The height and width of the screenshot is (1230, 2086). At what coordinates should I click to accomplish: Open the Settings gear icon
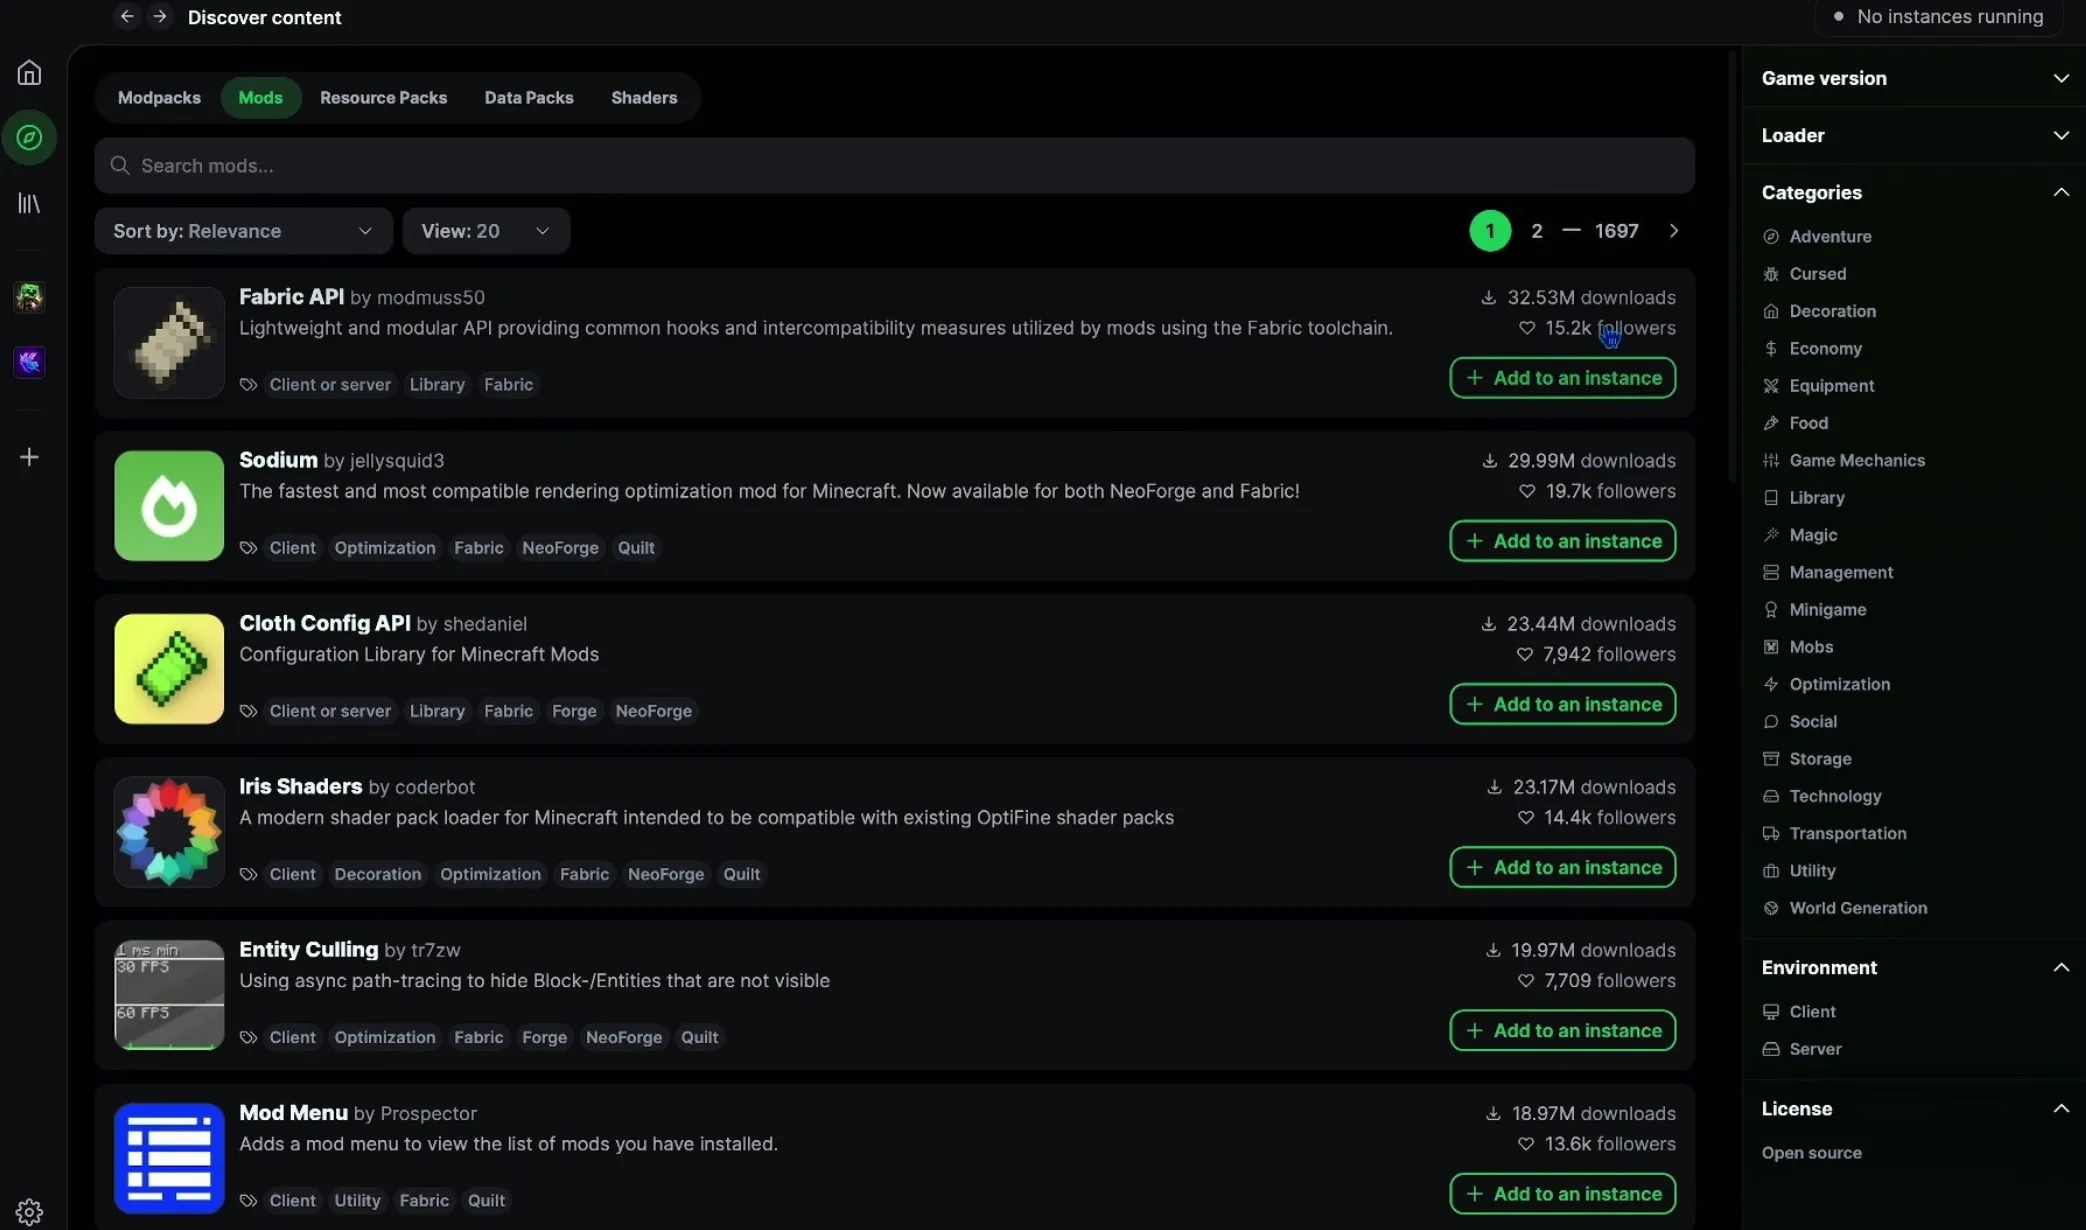pyautogui.click(x=29, y=1211)
